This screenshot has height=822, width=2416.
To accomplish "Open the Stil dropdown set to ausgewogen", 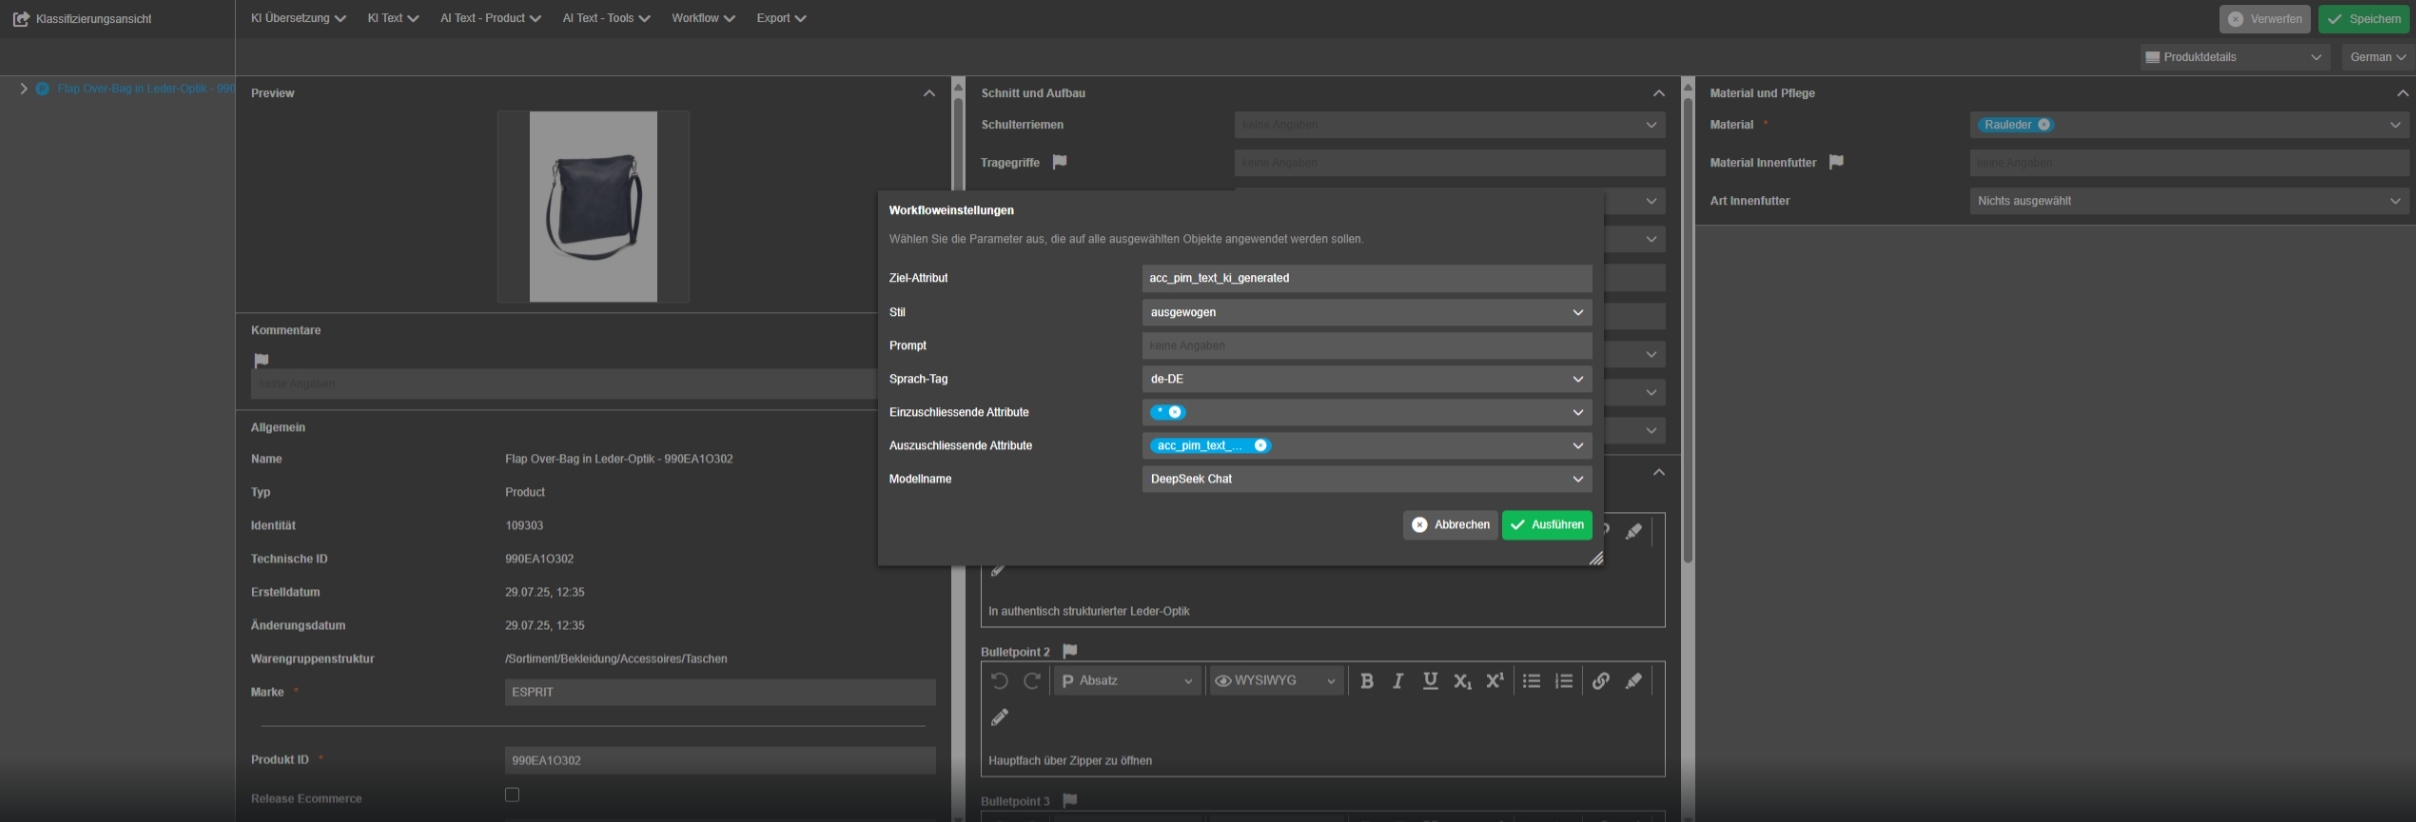I will 1366,313.
